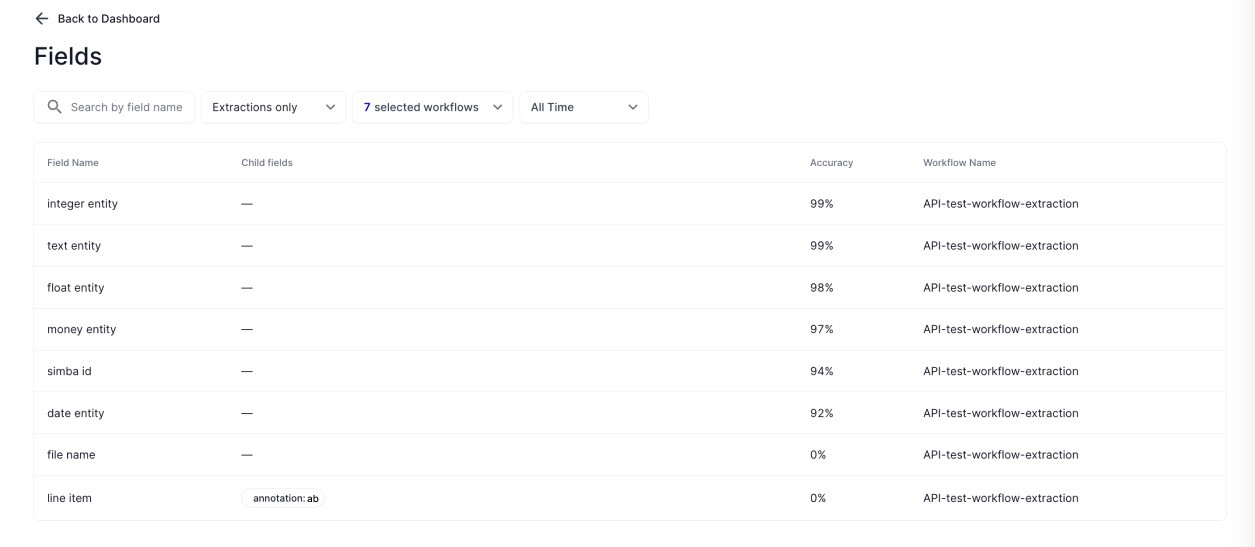1255x547 pixels.
Task: Select the integer entity row
Action: tap(630, 204)
